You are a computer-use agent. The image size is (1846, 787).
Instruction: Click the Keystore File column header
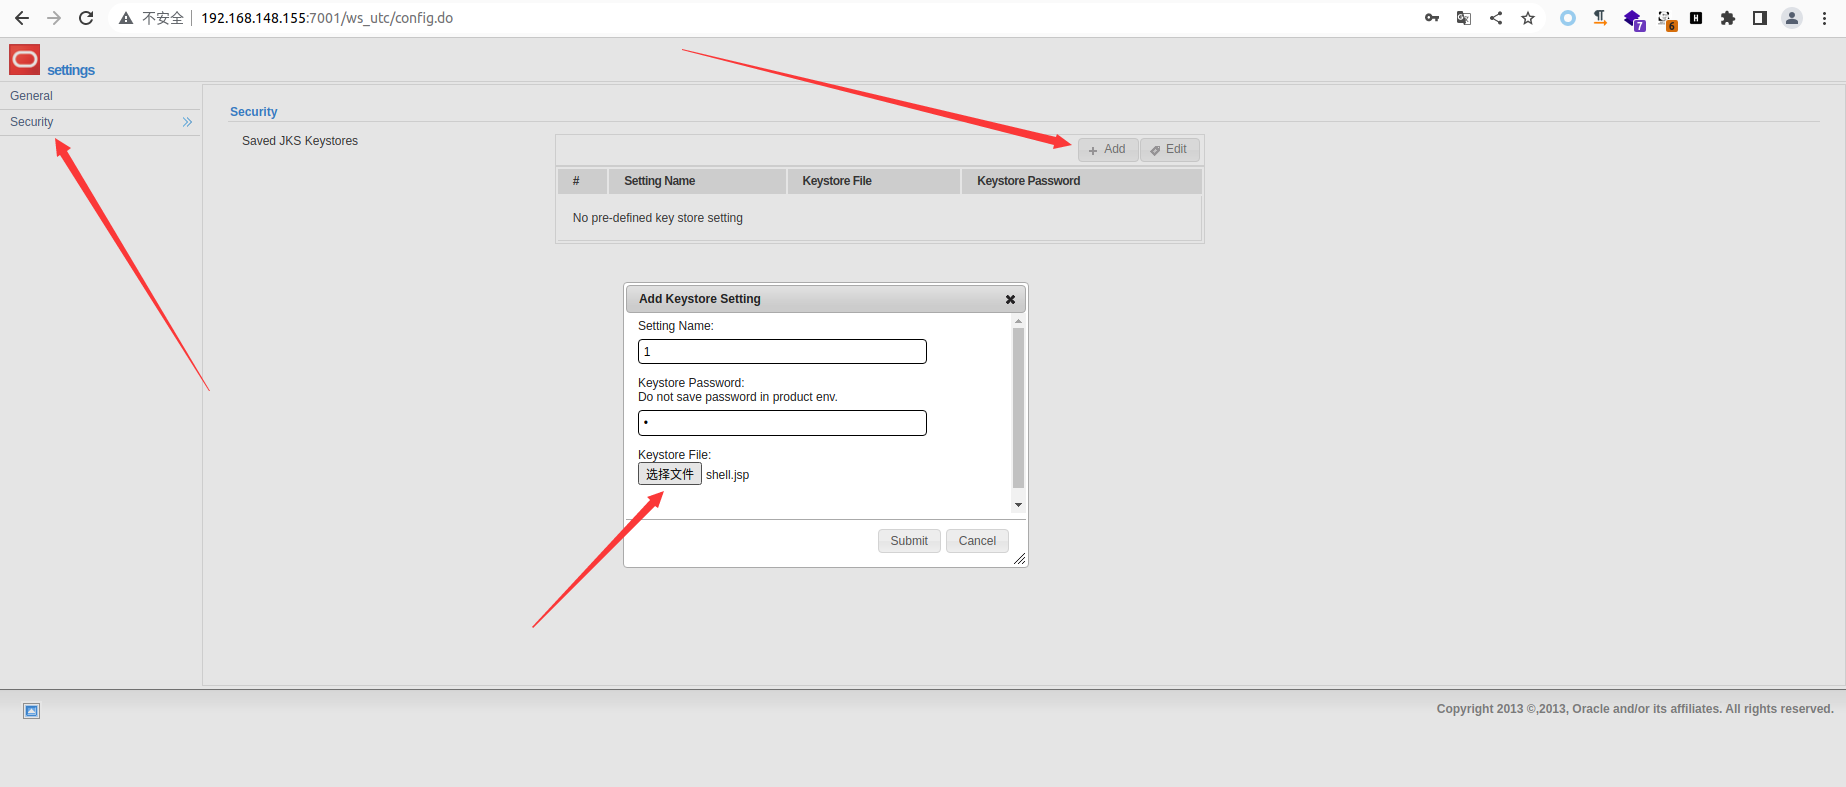pyautogui.click(x=873, y=181)
